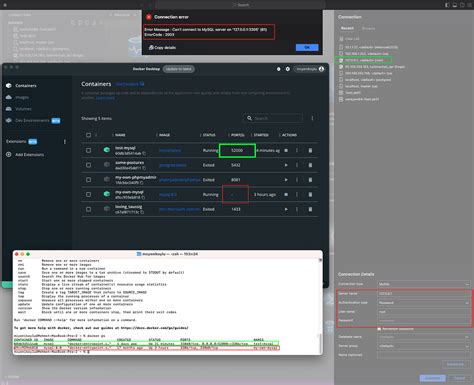Open more actions for my-own-mysql container
Viewport: 474px width, 385px height.
[x=297, y=194]
